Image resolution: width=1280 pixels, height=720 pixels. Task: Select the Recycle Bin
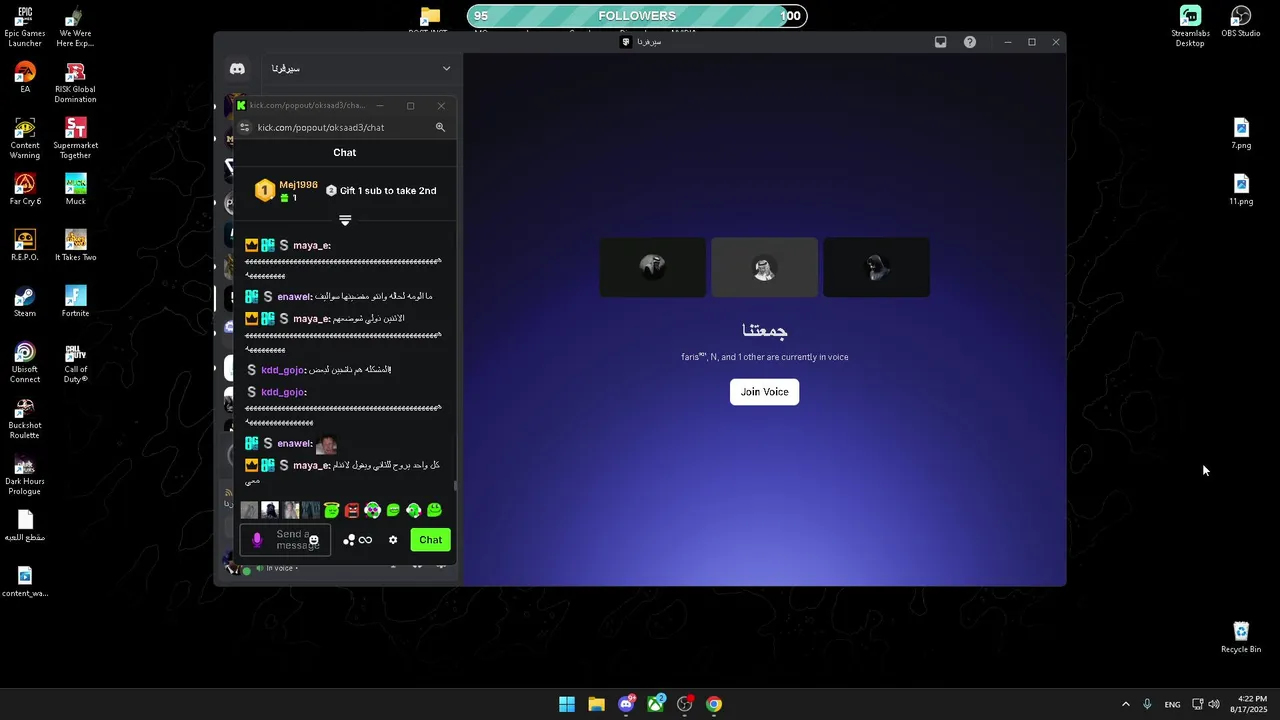(x=1241, y=638)
